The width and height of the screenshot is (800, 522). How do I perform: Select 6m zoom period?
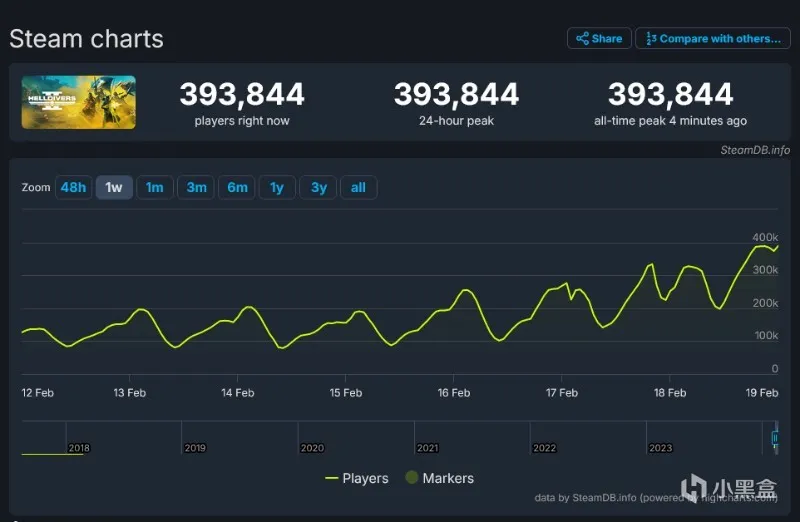pyautogui.click(x=237, y=187)
